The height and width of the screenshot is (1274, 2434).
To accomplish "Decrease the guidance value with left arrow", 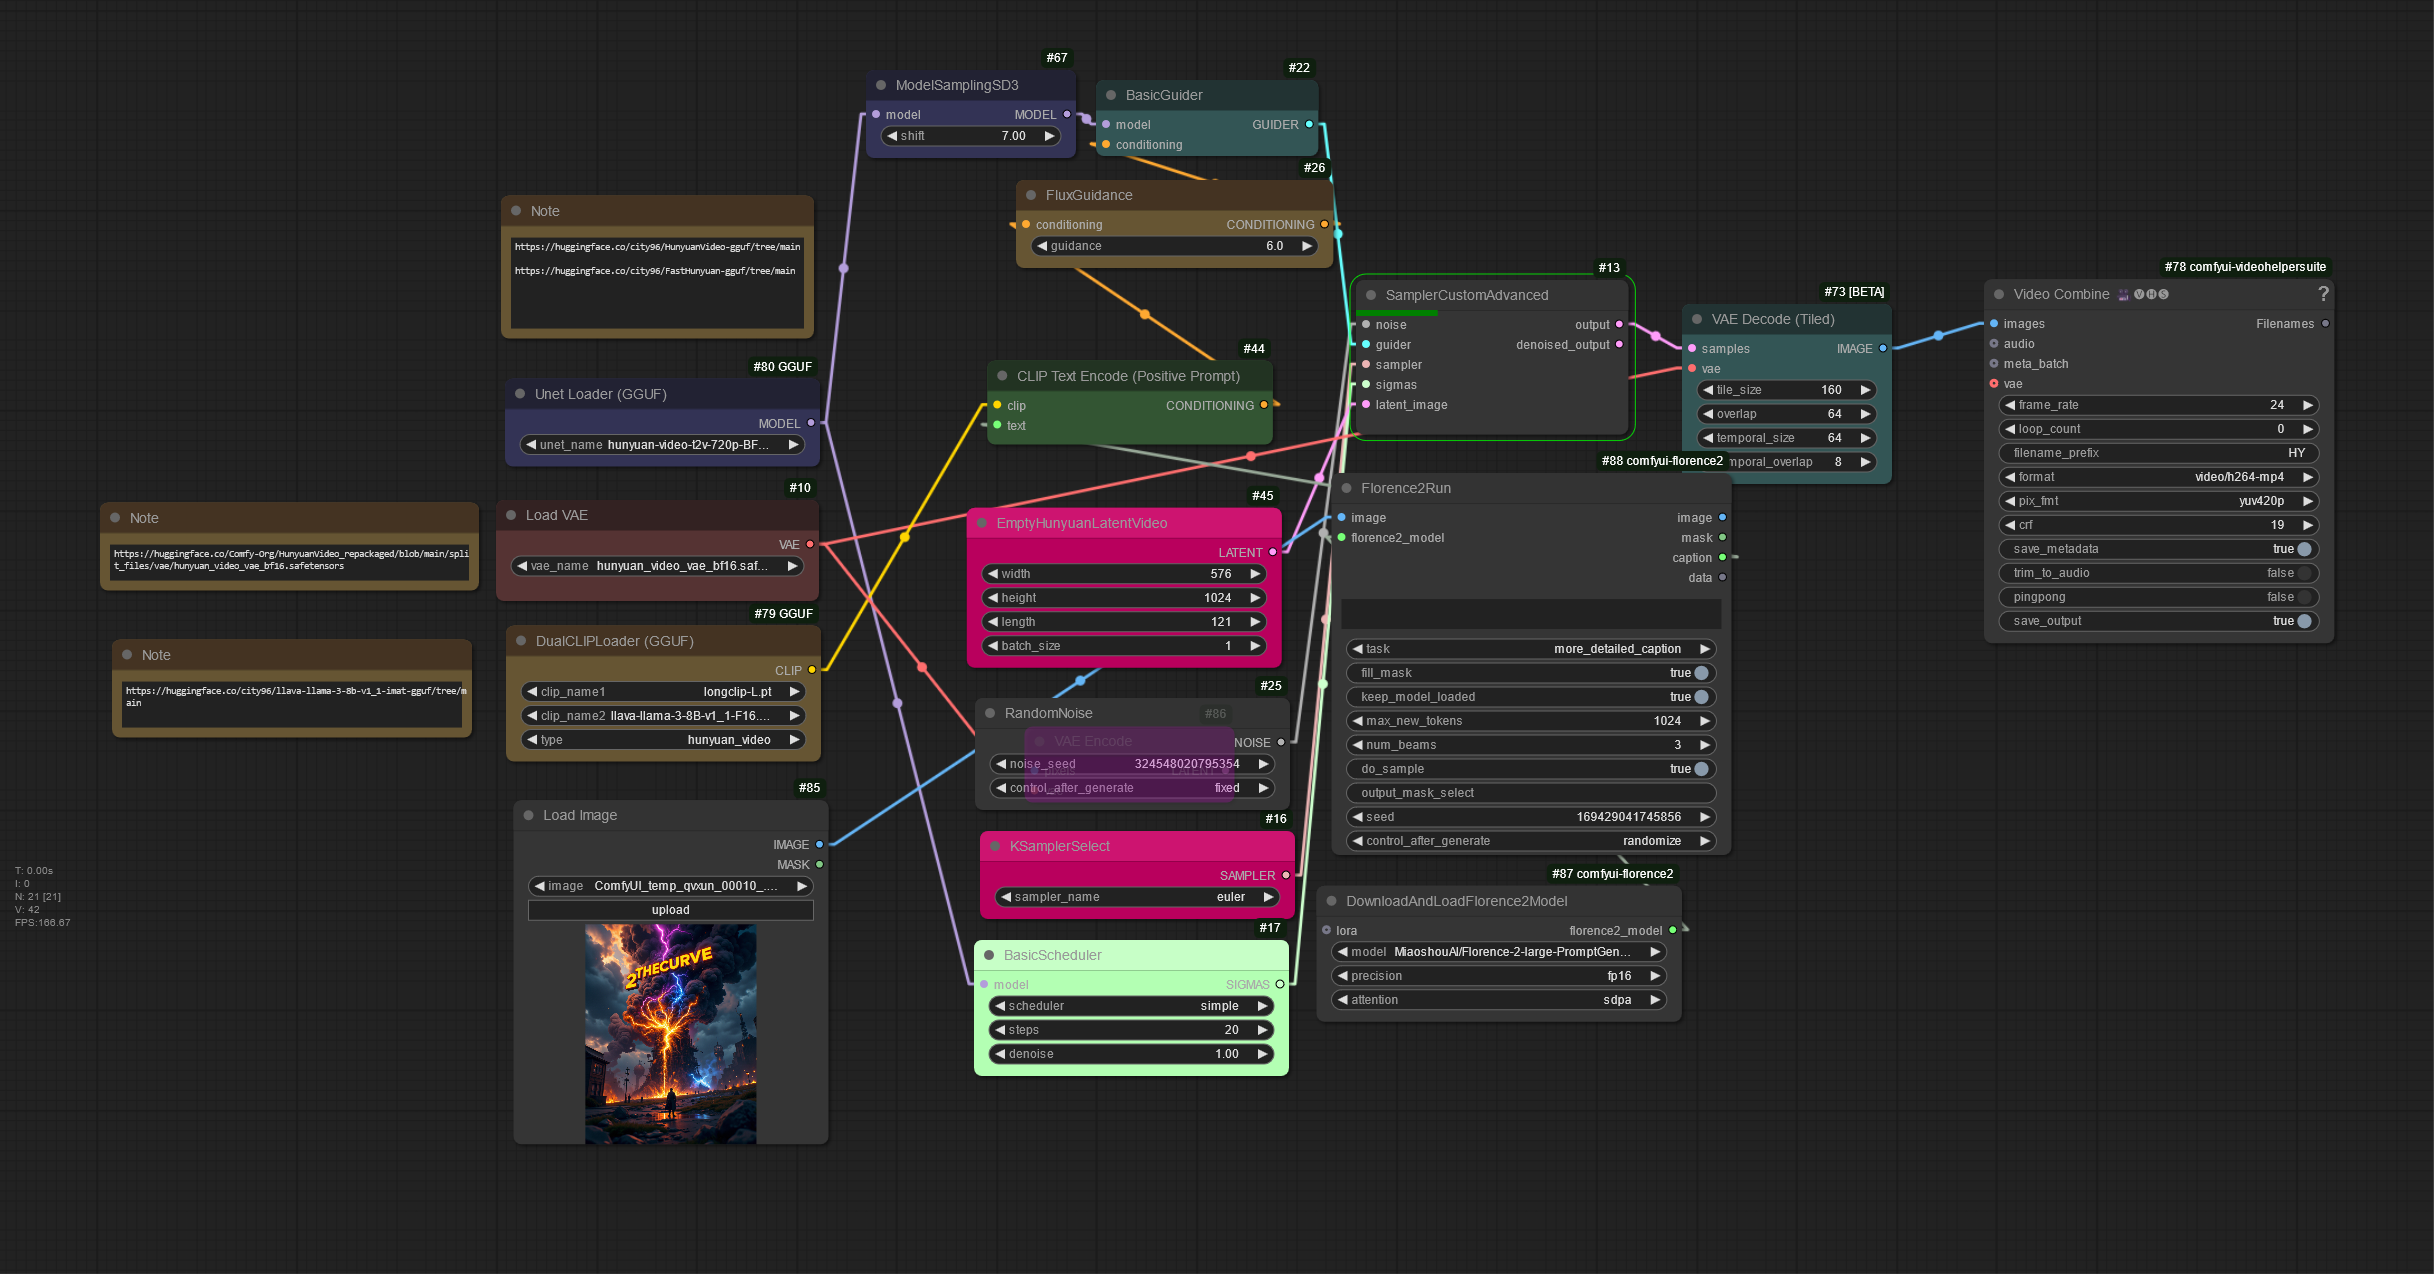I will pos(1042,246).
